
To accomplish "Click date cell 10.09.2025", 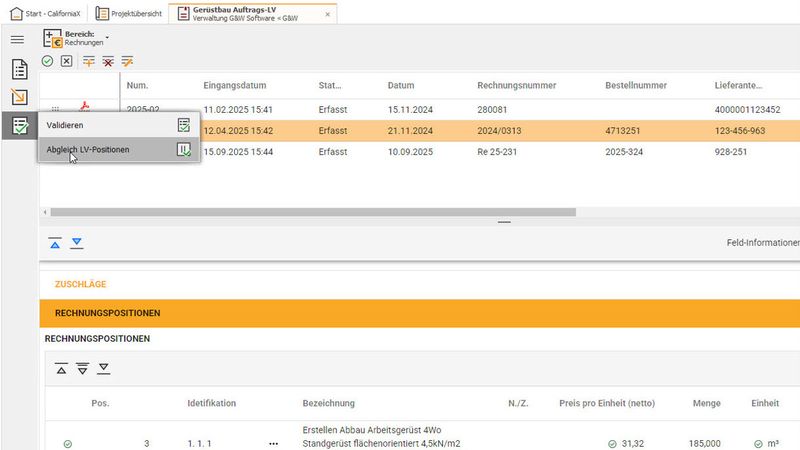I will point(410,152).
